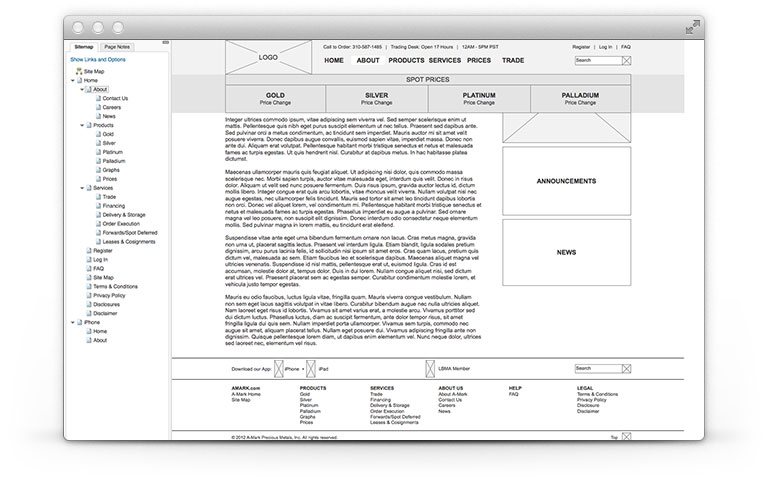The height and width of the screenshot is (480, 768).
Task: Open Graphs page in sitemap tree
Action: click(111, 170)
